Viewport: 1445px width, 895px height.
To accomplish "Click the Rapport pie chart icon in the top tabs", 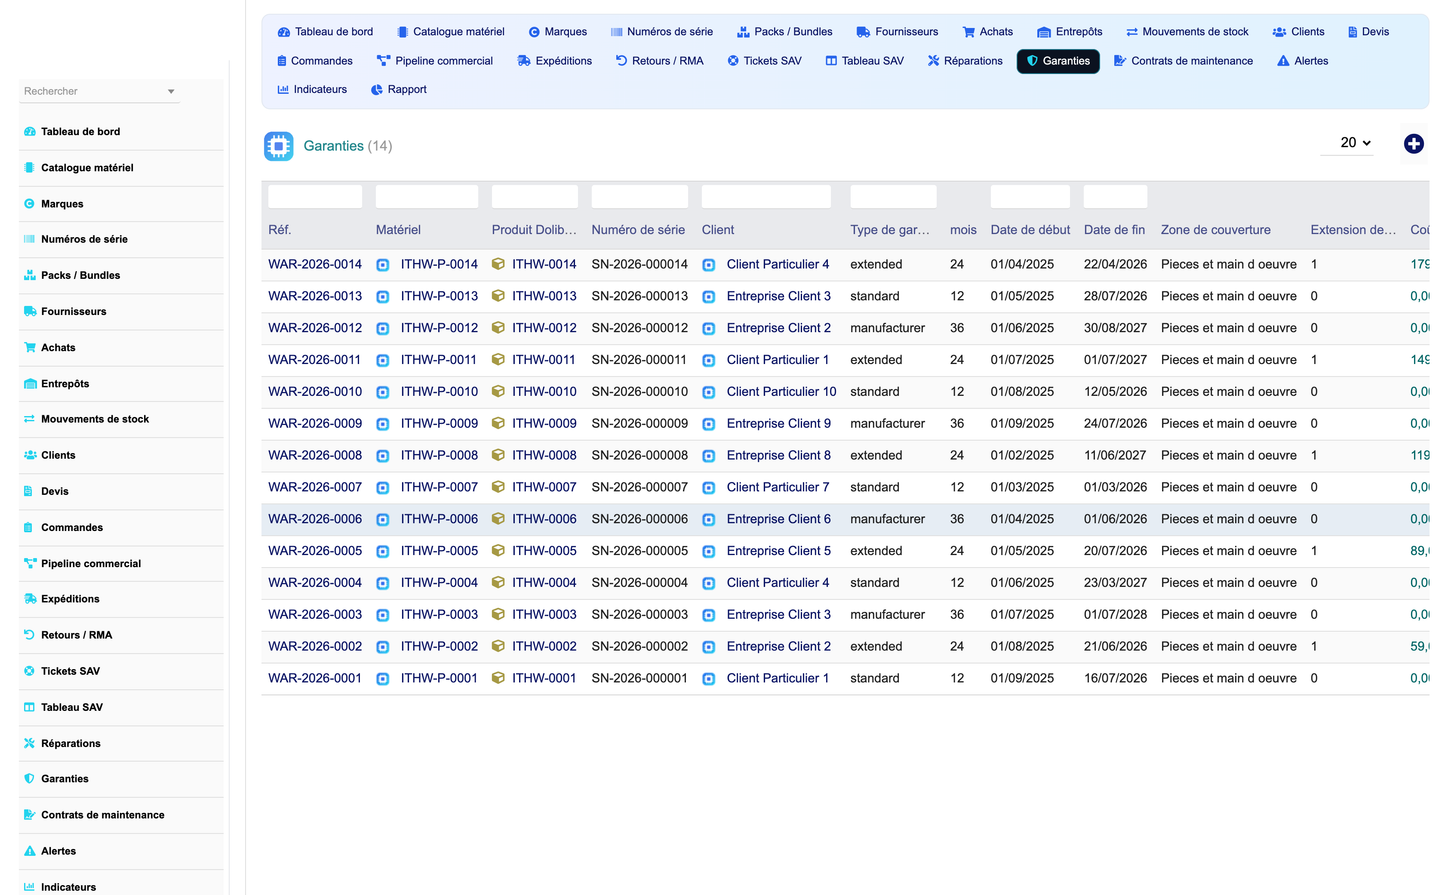I will [x=377, y=90].
